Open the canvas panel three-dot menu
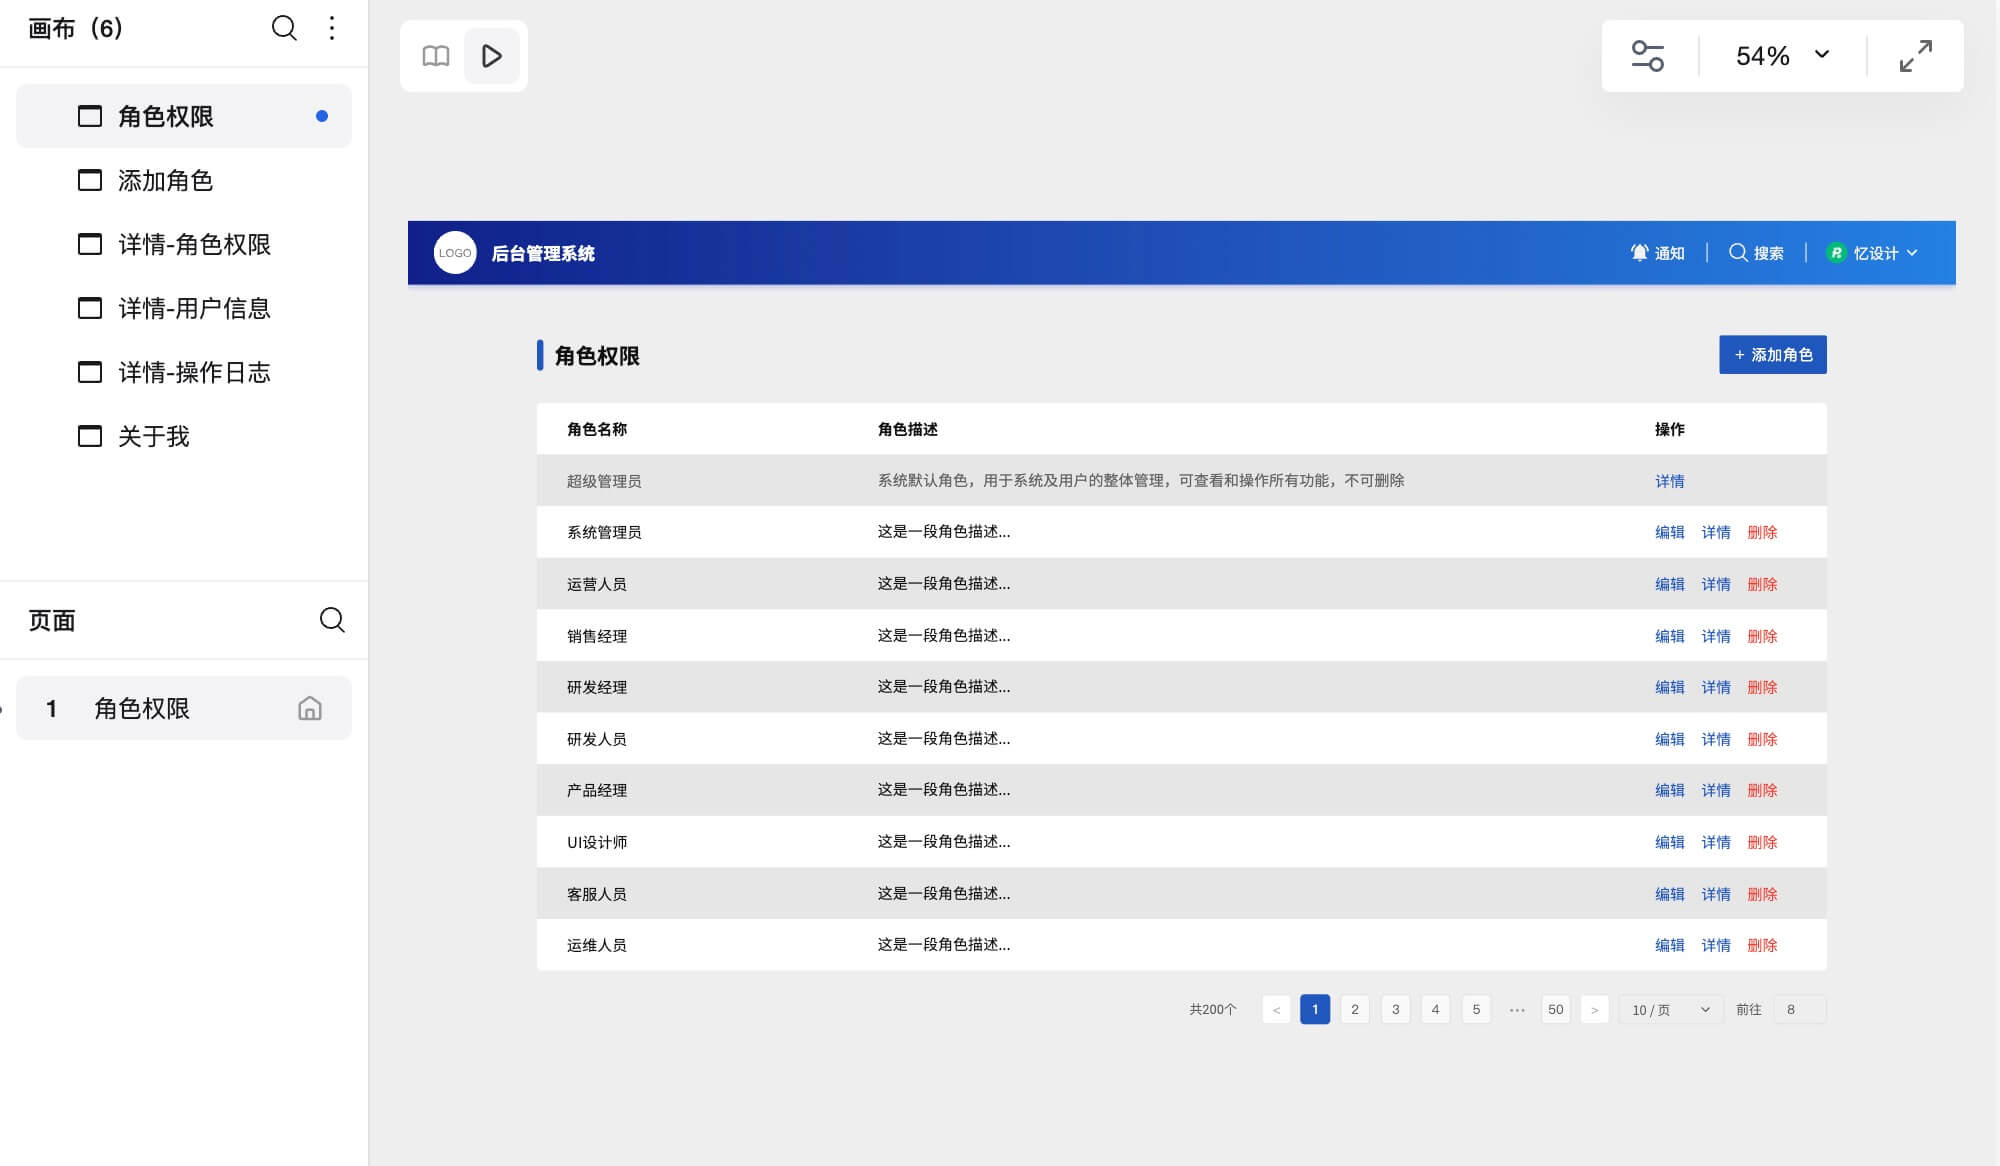Image resolution: width=2000 pixels, height=1166 pixels. tap(332, 28)
